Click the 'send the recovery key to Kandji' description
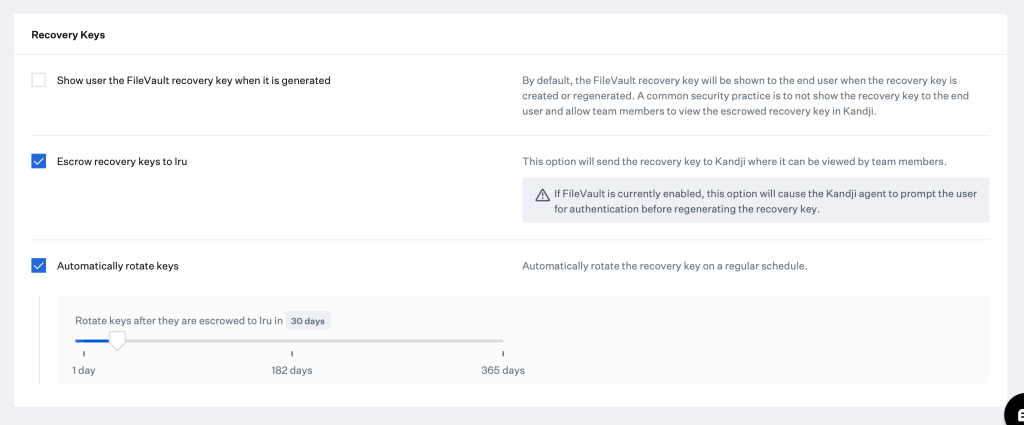 point(734,161)
